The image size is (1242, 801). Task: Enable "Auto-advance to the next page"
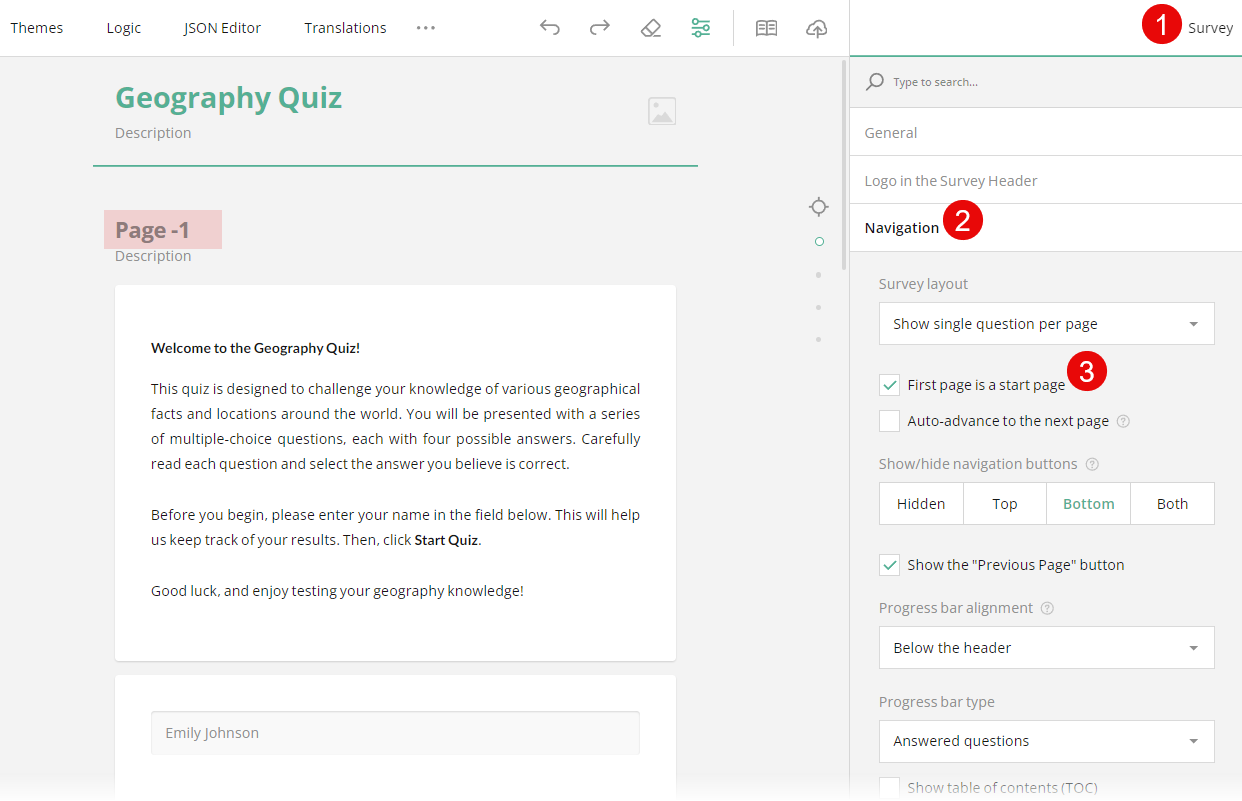tap(889, 421)
